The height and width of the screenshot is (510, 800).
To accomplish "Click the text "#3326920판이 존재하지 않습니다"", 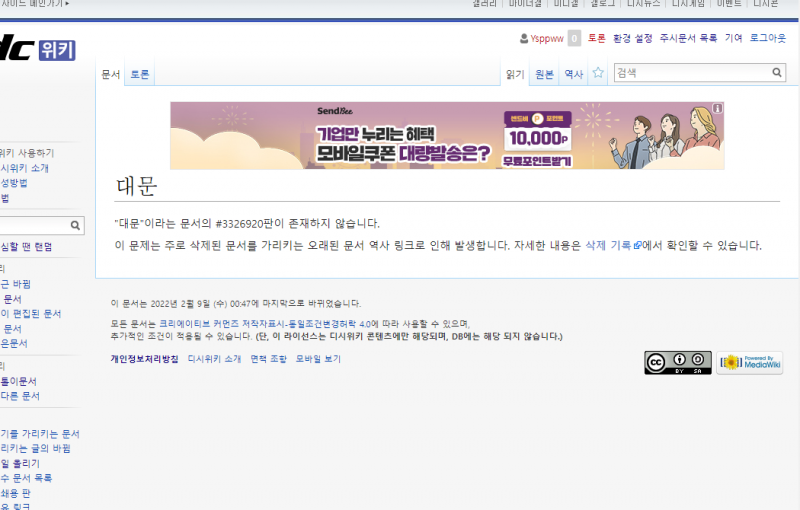I will click(x=297, y=224).
